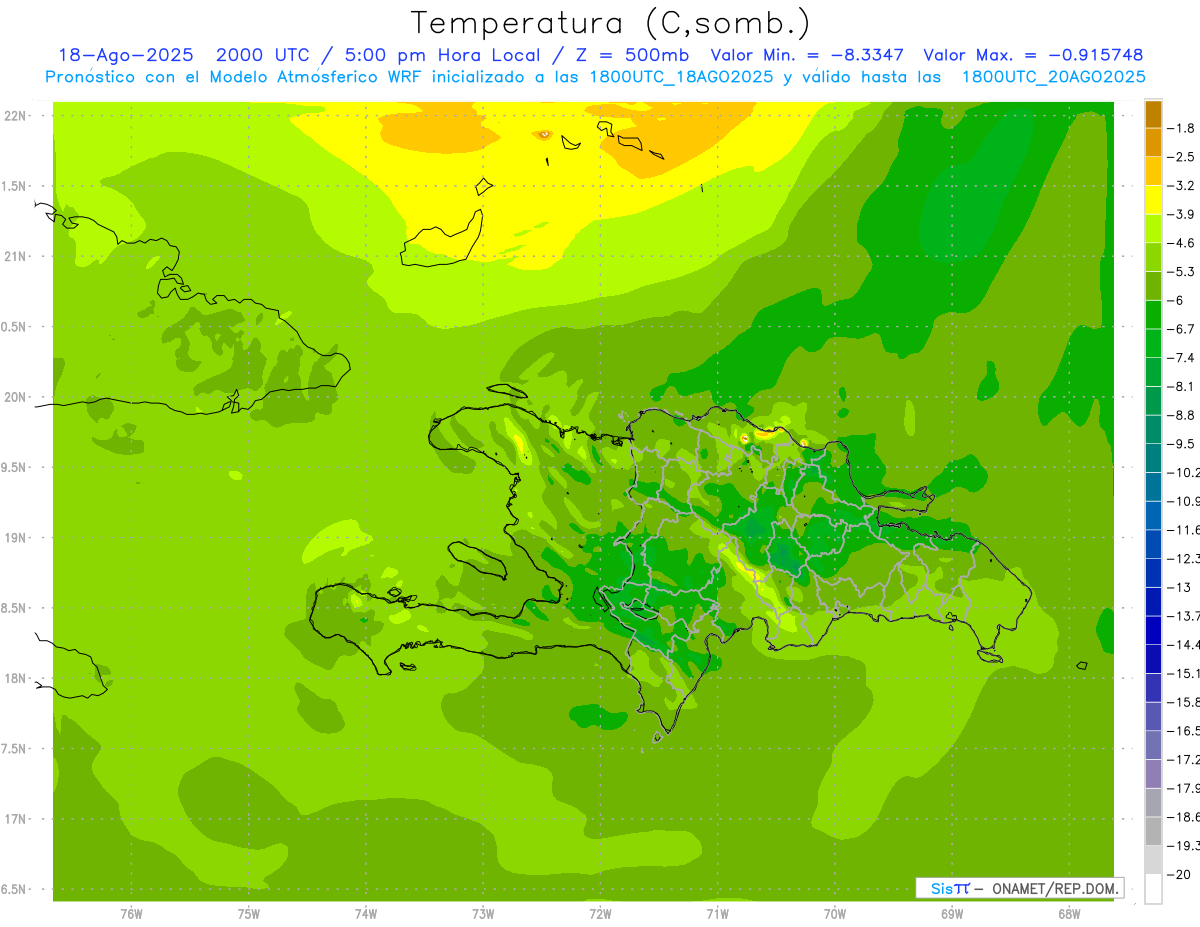This screenshot has height=927, width=1200.
Task: Click the '70W' longitude label
Action: click(x=835, y=914)
